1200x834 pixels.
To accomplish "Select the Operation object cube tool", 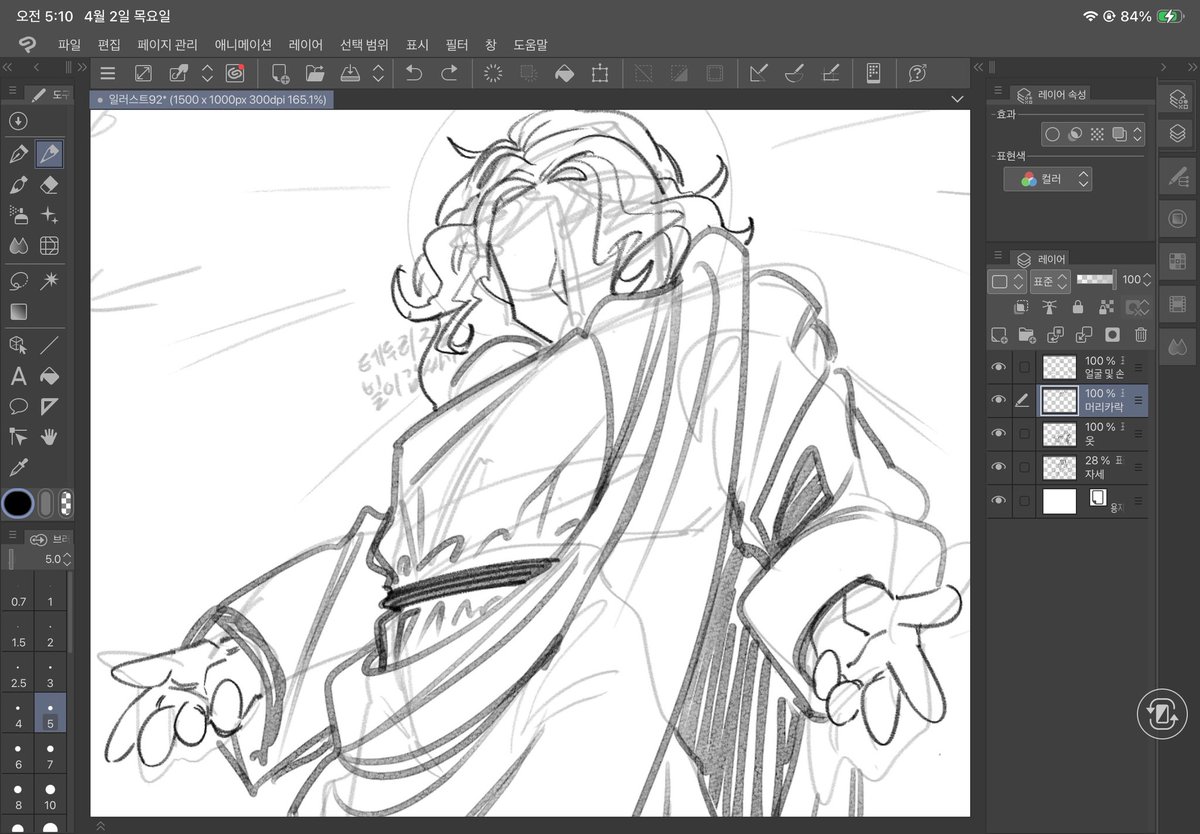I will (x=18, y=345).
